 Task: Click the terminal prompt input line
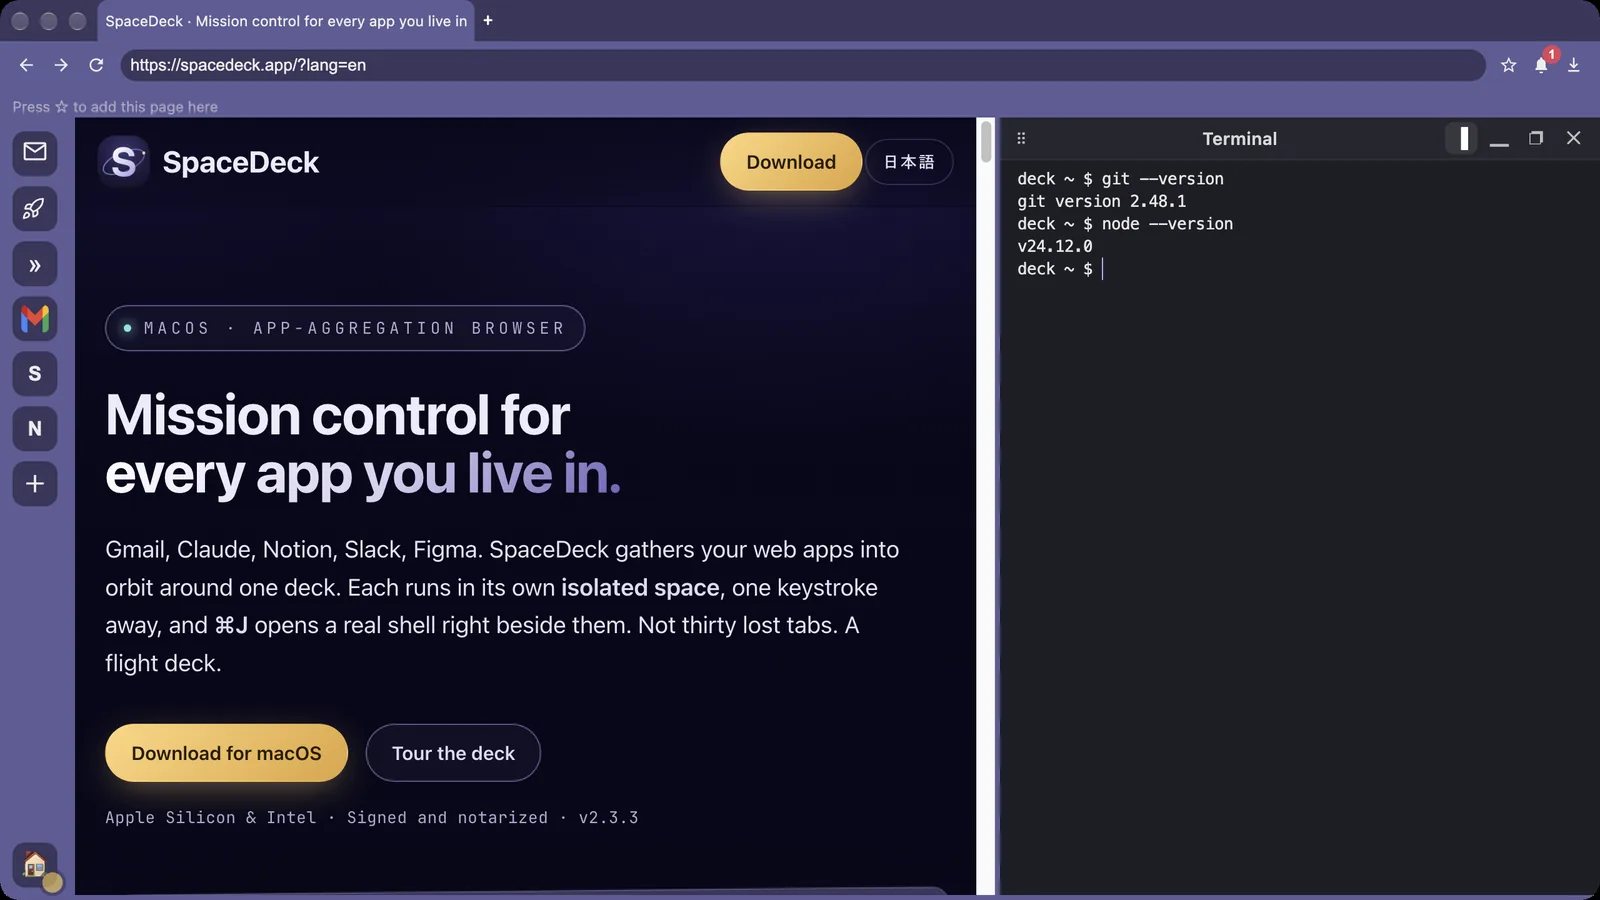click(x=1060, y=269)
